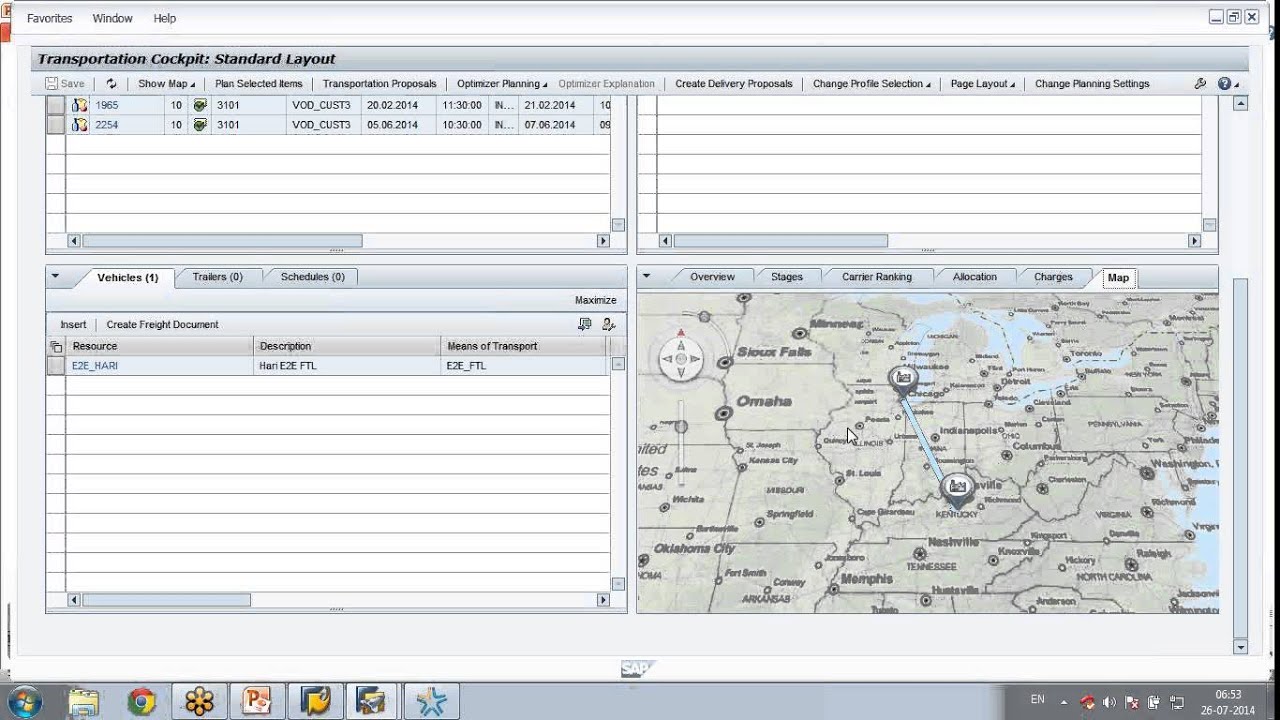Open PowerPoint from taskbar
1280x720 pixels.
pos(257,702)
